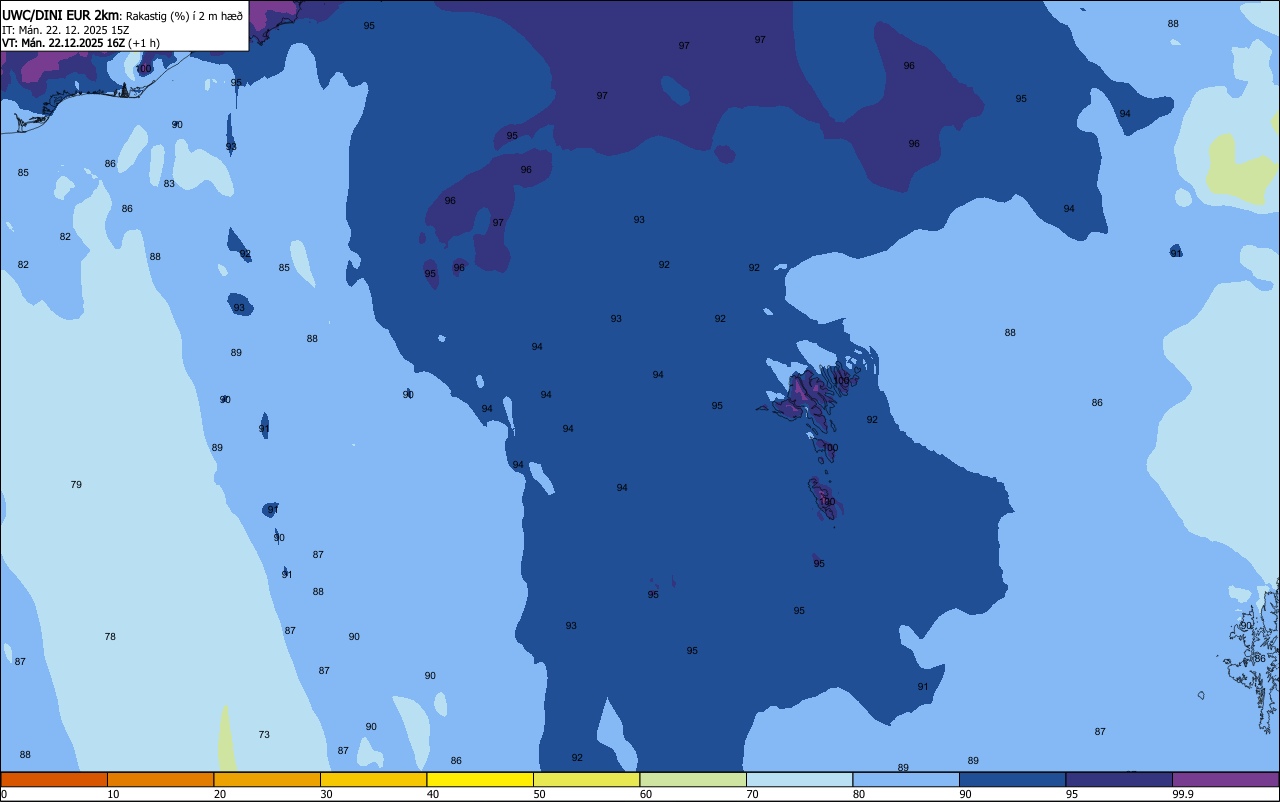Click the 'UWC/DINI EUR 2km' title text
Viewport: 1280px width, 802px height.
click(x=61, y=15)
